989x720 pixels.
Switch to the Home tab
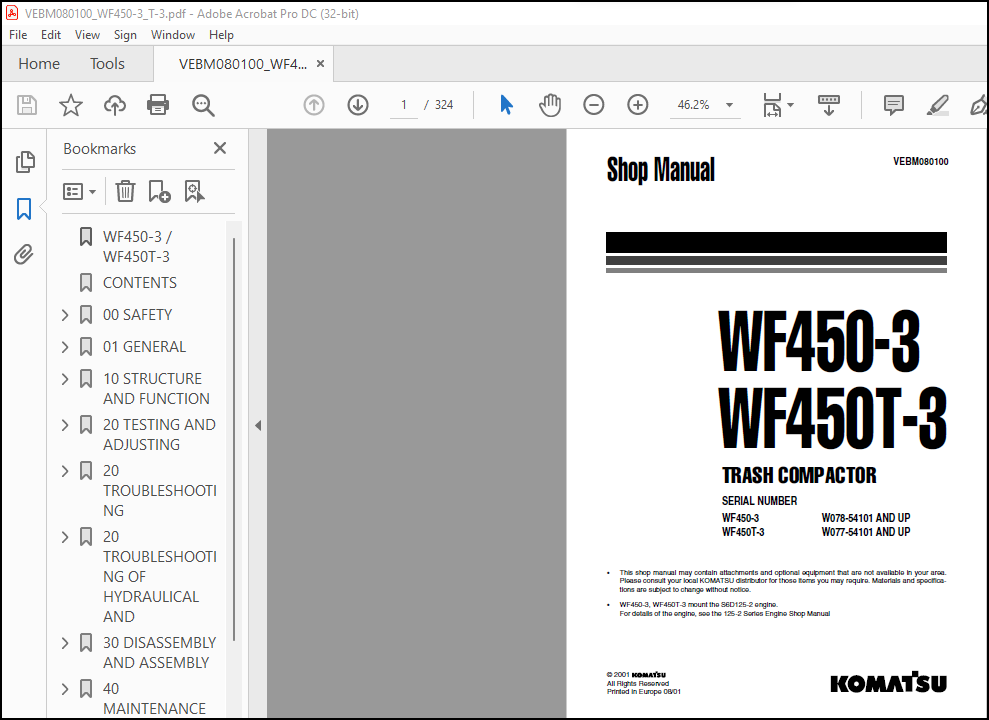tap(38, 64)
